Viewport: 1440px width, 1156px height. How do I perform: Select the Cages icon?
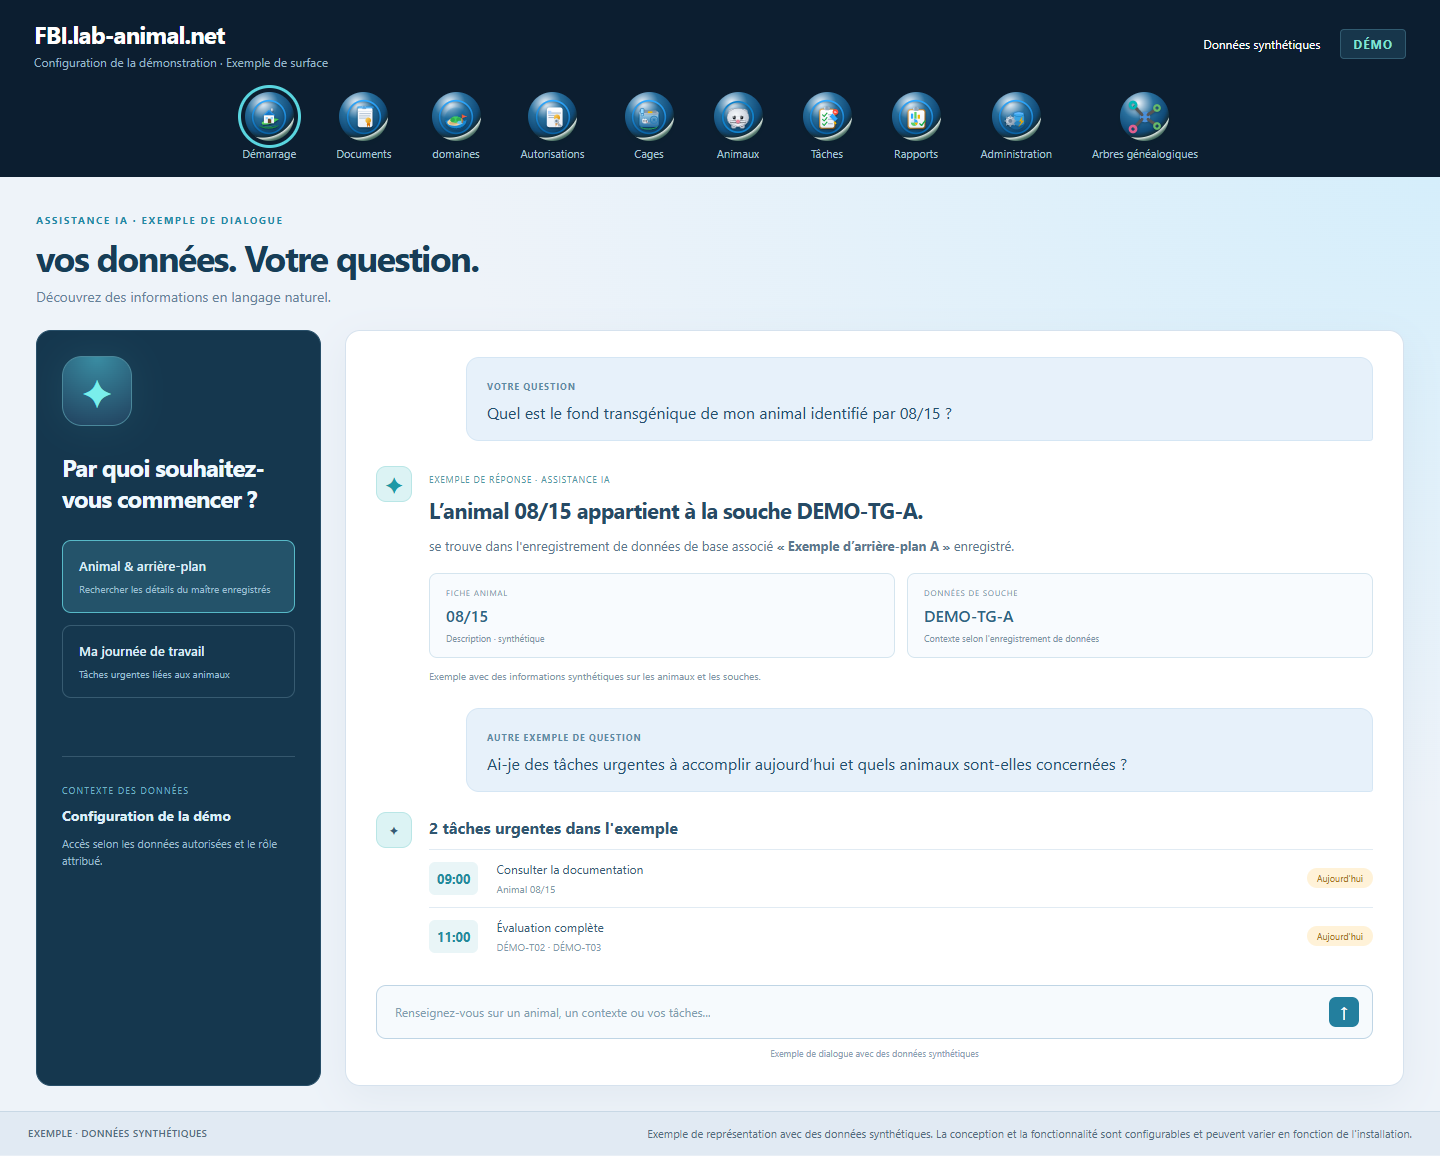[649, 116]
